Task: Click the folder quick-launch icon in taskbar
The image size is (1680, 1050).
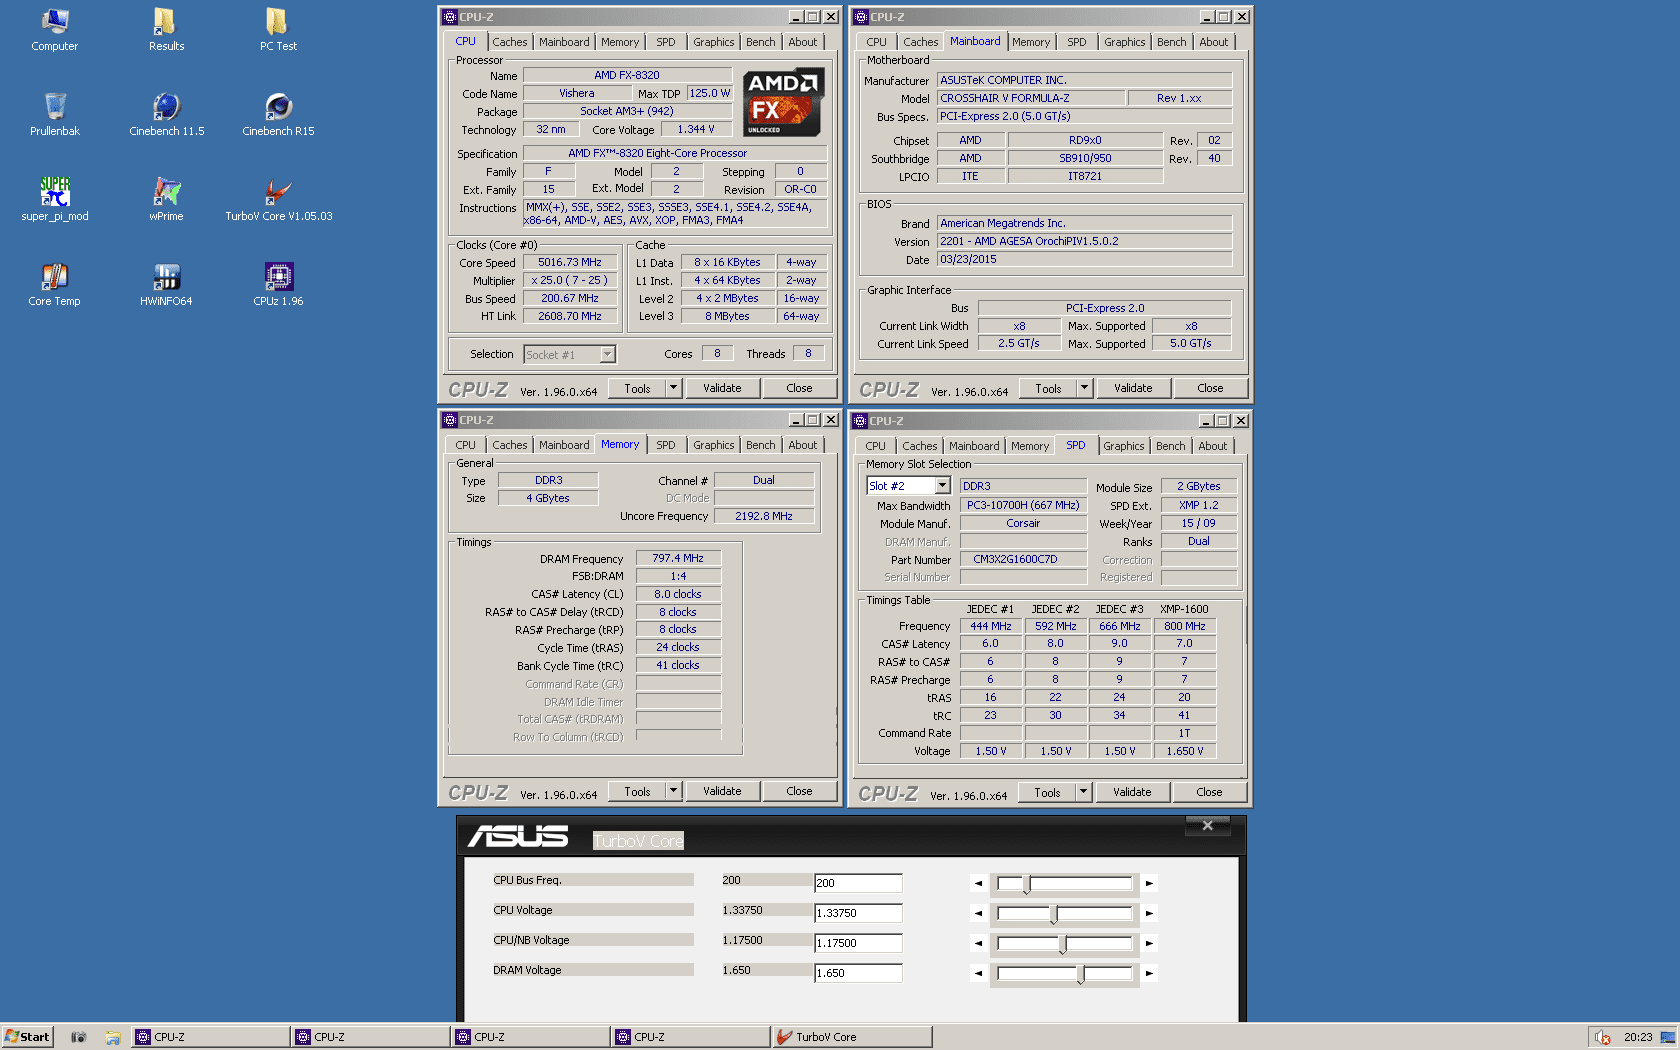Action: [113, 1037]
